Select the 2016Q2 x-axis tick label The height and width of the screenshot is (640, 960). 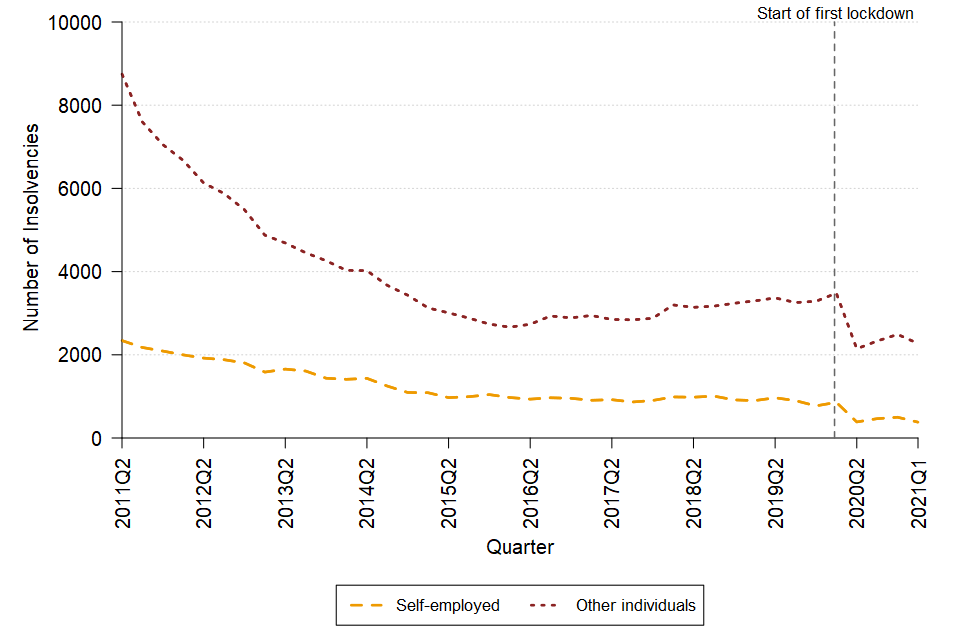coord(530,488)
